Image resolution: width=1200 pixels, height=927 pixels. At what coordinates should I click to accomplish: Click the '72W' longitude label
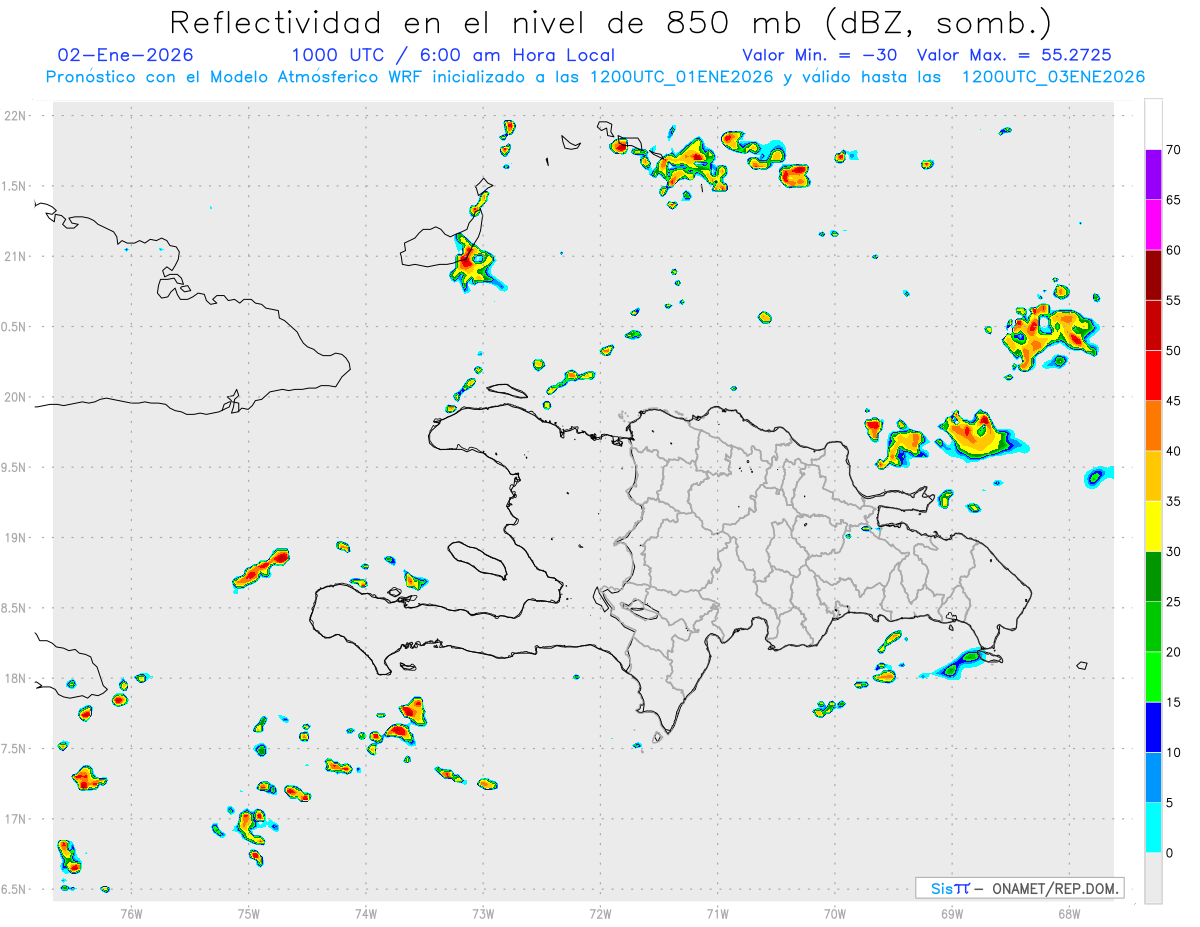pos(600,913)
